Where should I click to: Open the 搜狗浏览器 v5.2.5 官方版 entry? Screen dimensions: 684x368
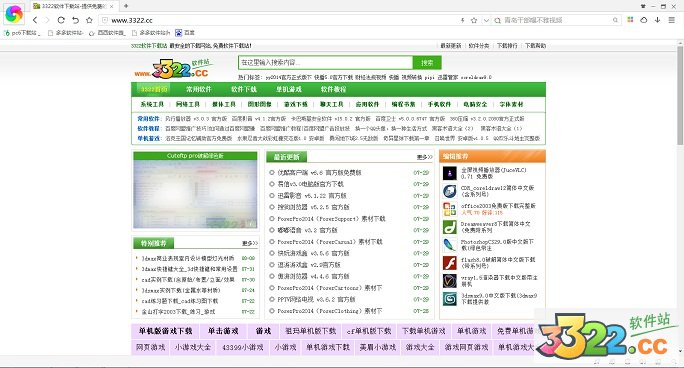pyautogui.click(x=313, y=207)
